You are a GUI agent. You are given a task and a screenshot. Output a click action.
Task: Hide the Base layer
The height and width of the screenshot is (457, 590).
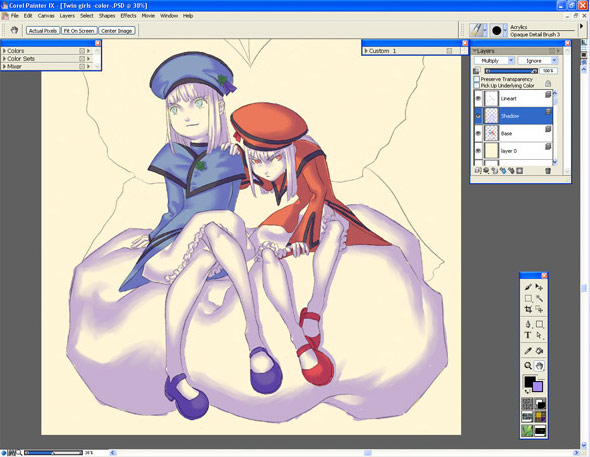coord(478,134)
